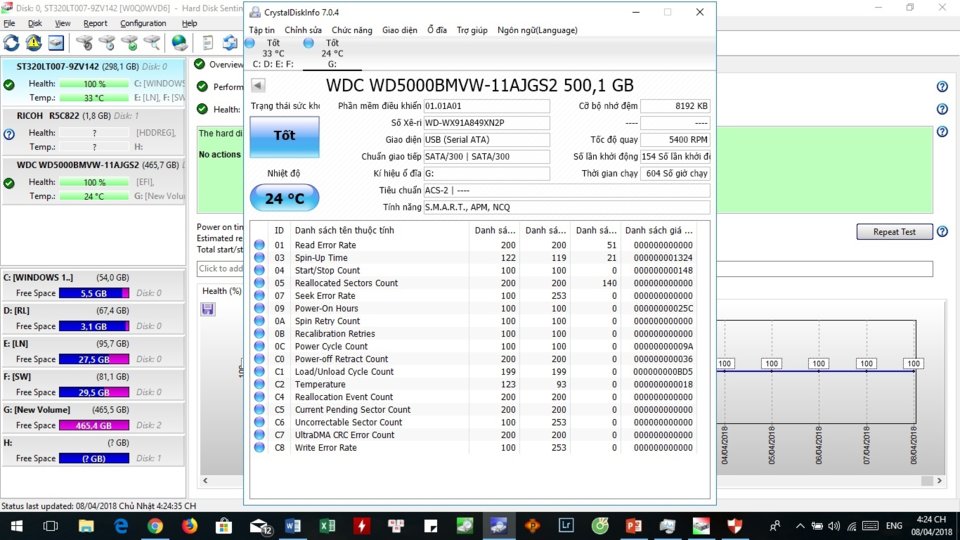Click the blue status orb for Read Error Rate
The height and width of the screenshot is (540, 960).
pos(260,245)
